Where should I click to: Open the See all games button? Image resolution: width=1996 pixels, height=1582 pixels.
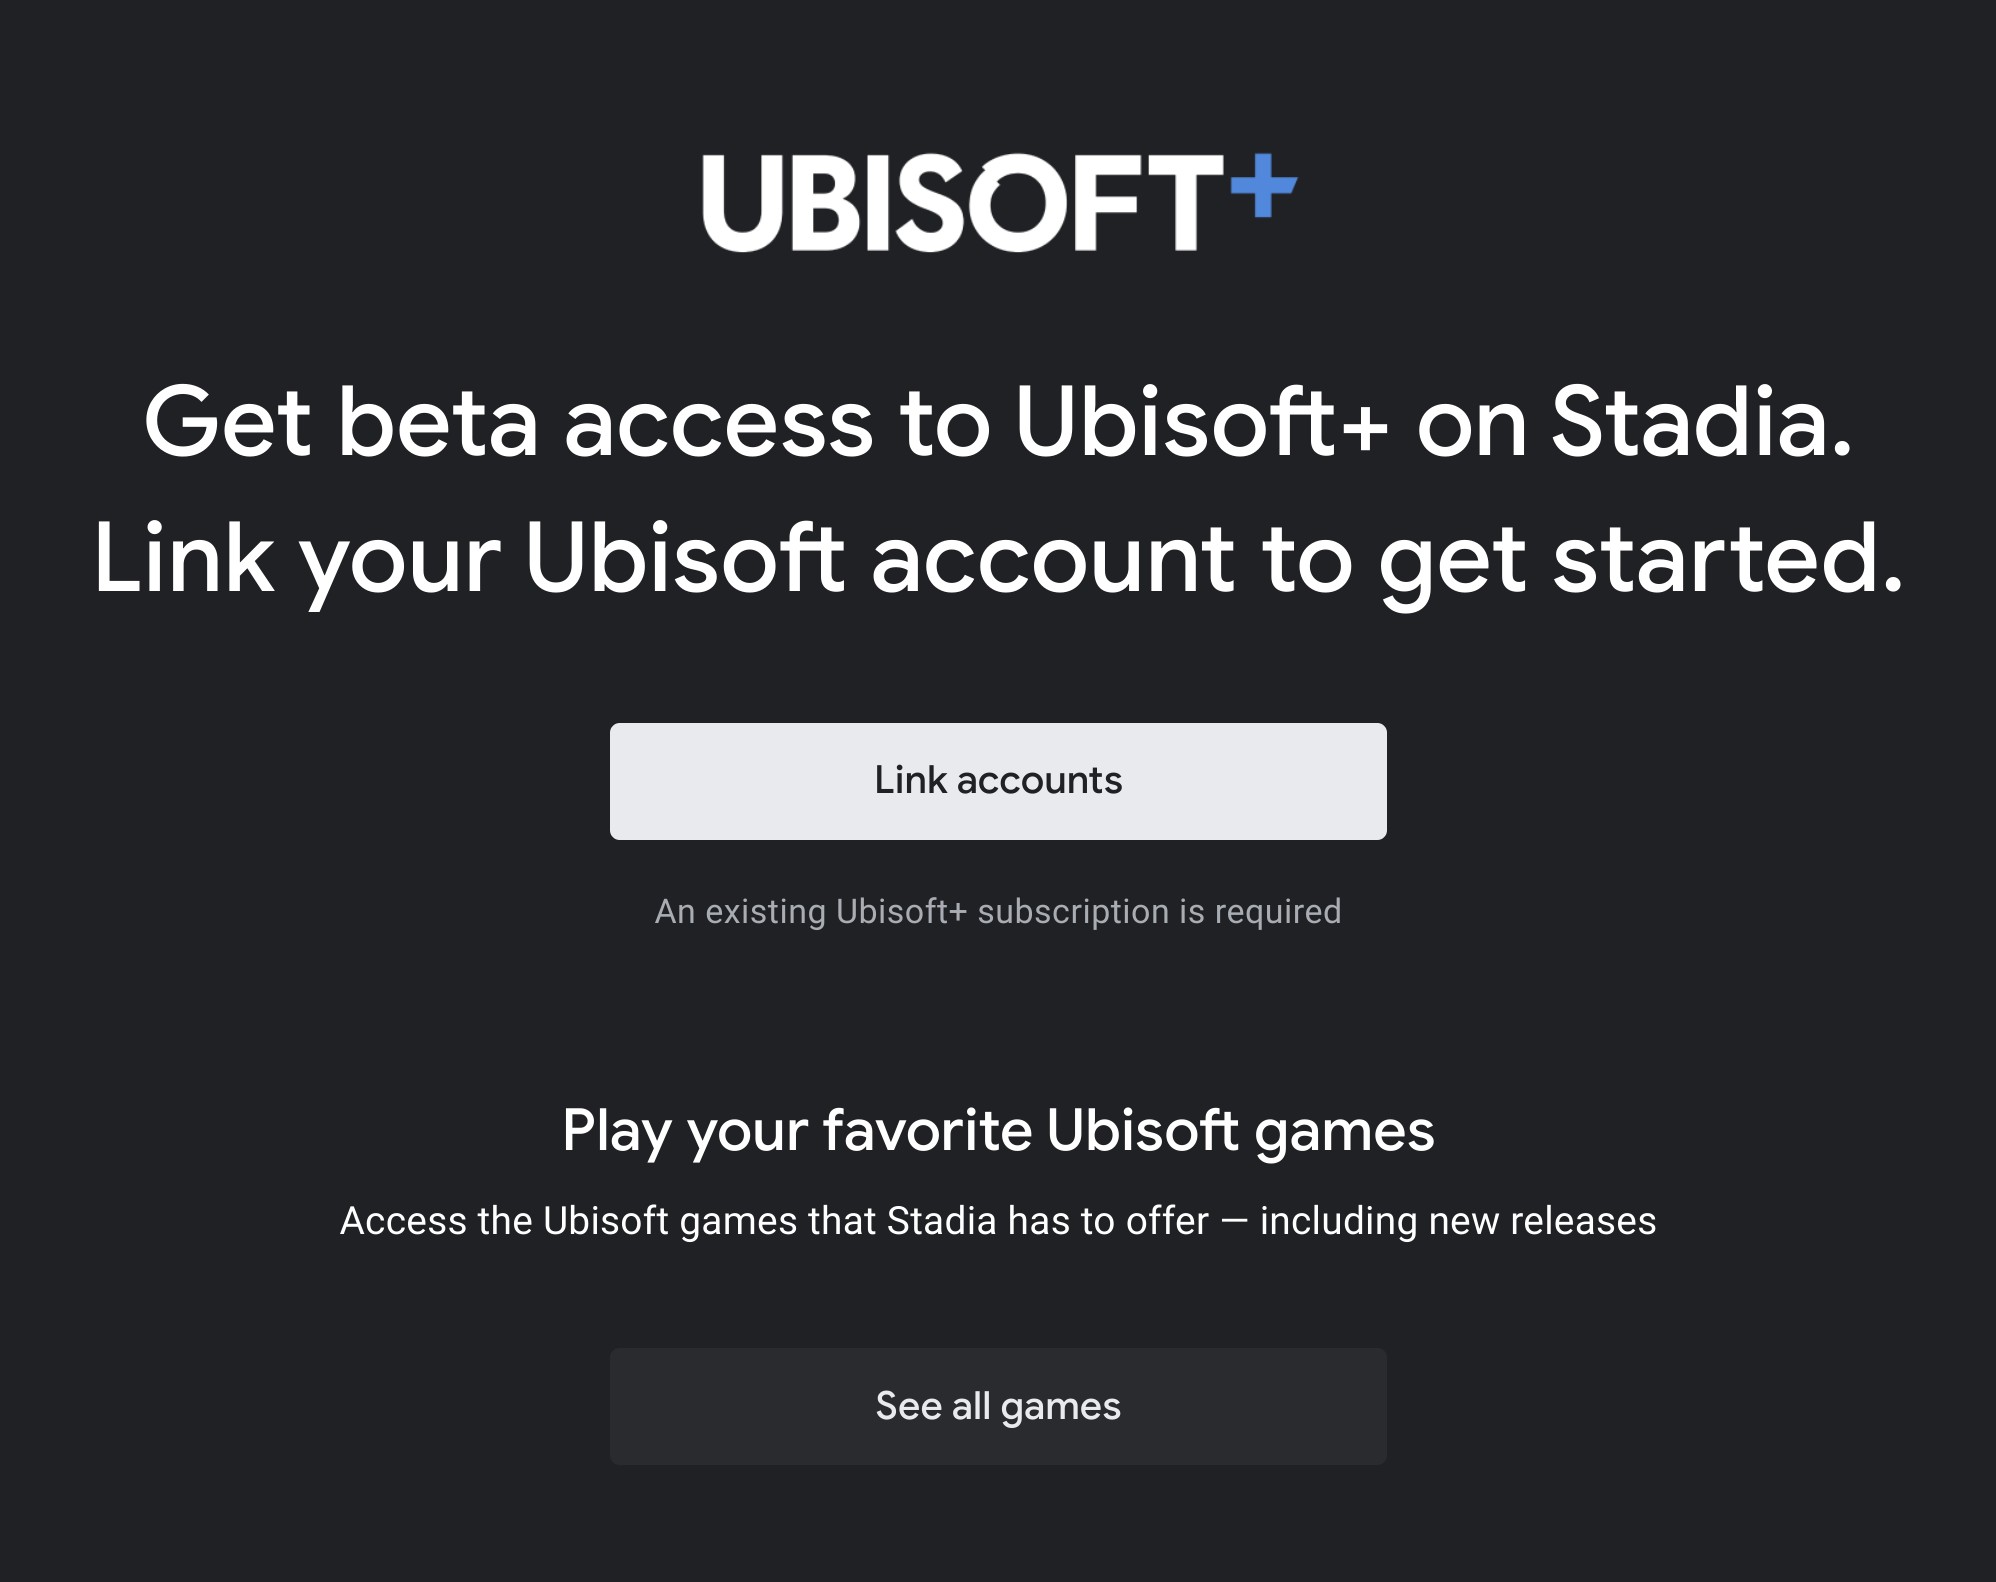[x=998, y=1406]
